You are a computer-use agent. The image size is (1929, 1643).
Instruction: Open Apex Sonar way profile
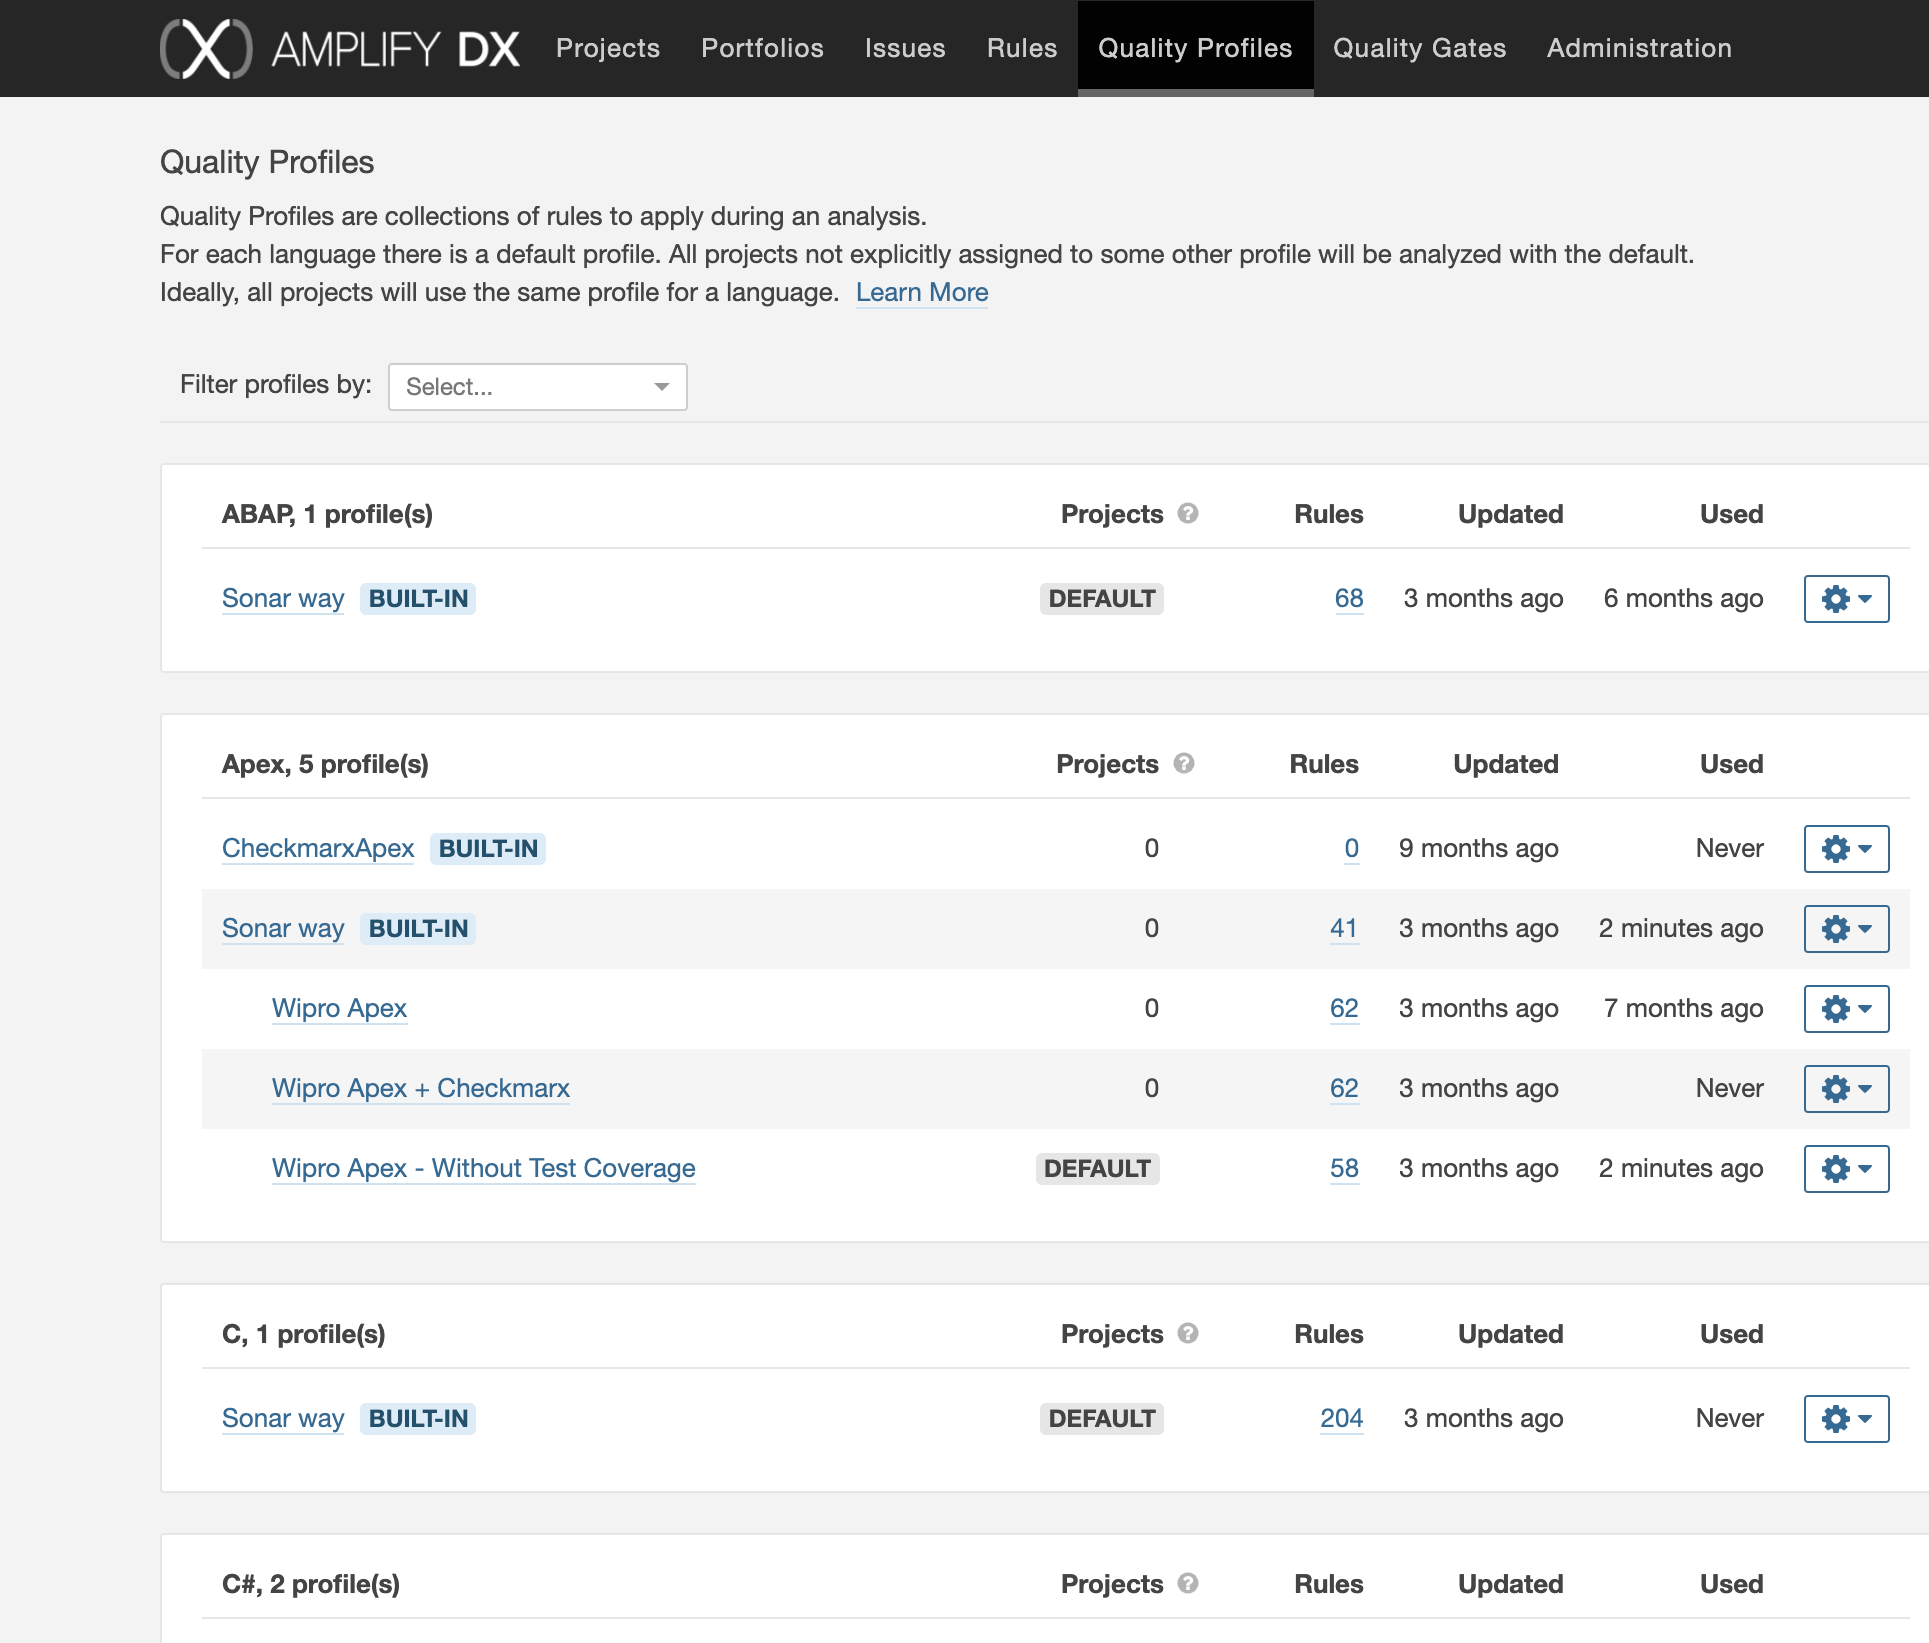283,928
